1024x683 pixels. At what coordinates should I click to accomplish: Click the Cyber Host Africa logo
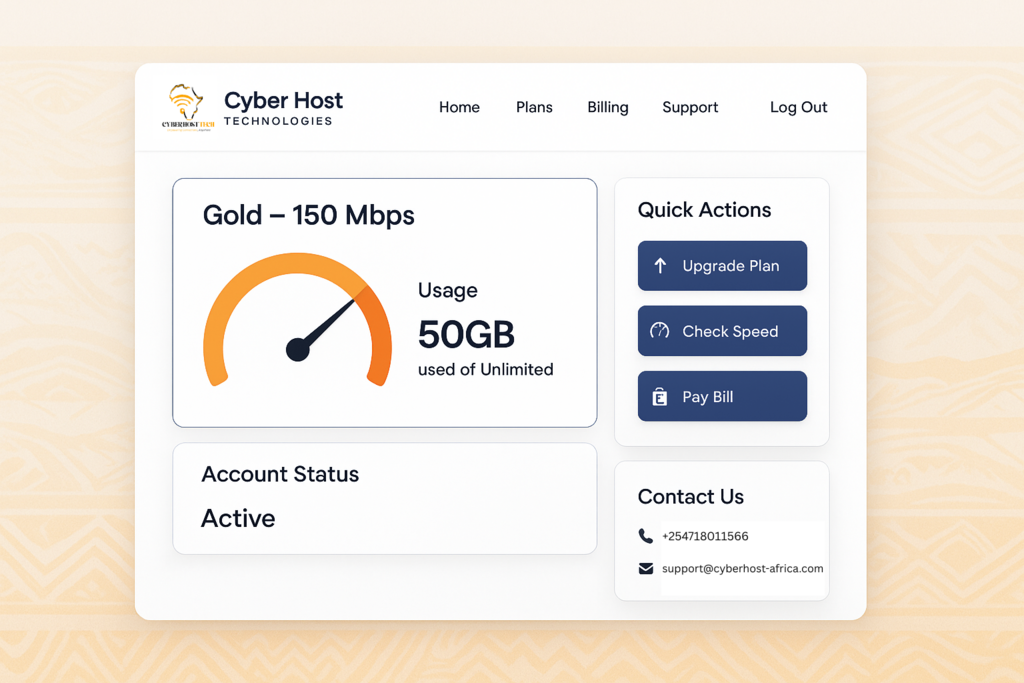click(x=187, y=107)
